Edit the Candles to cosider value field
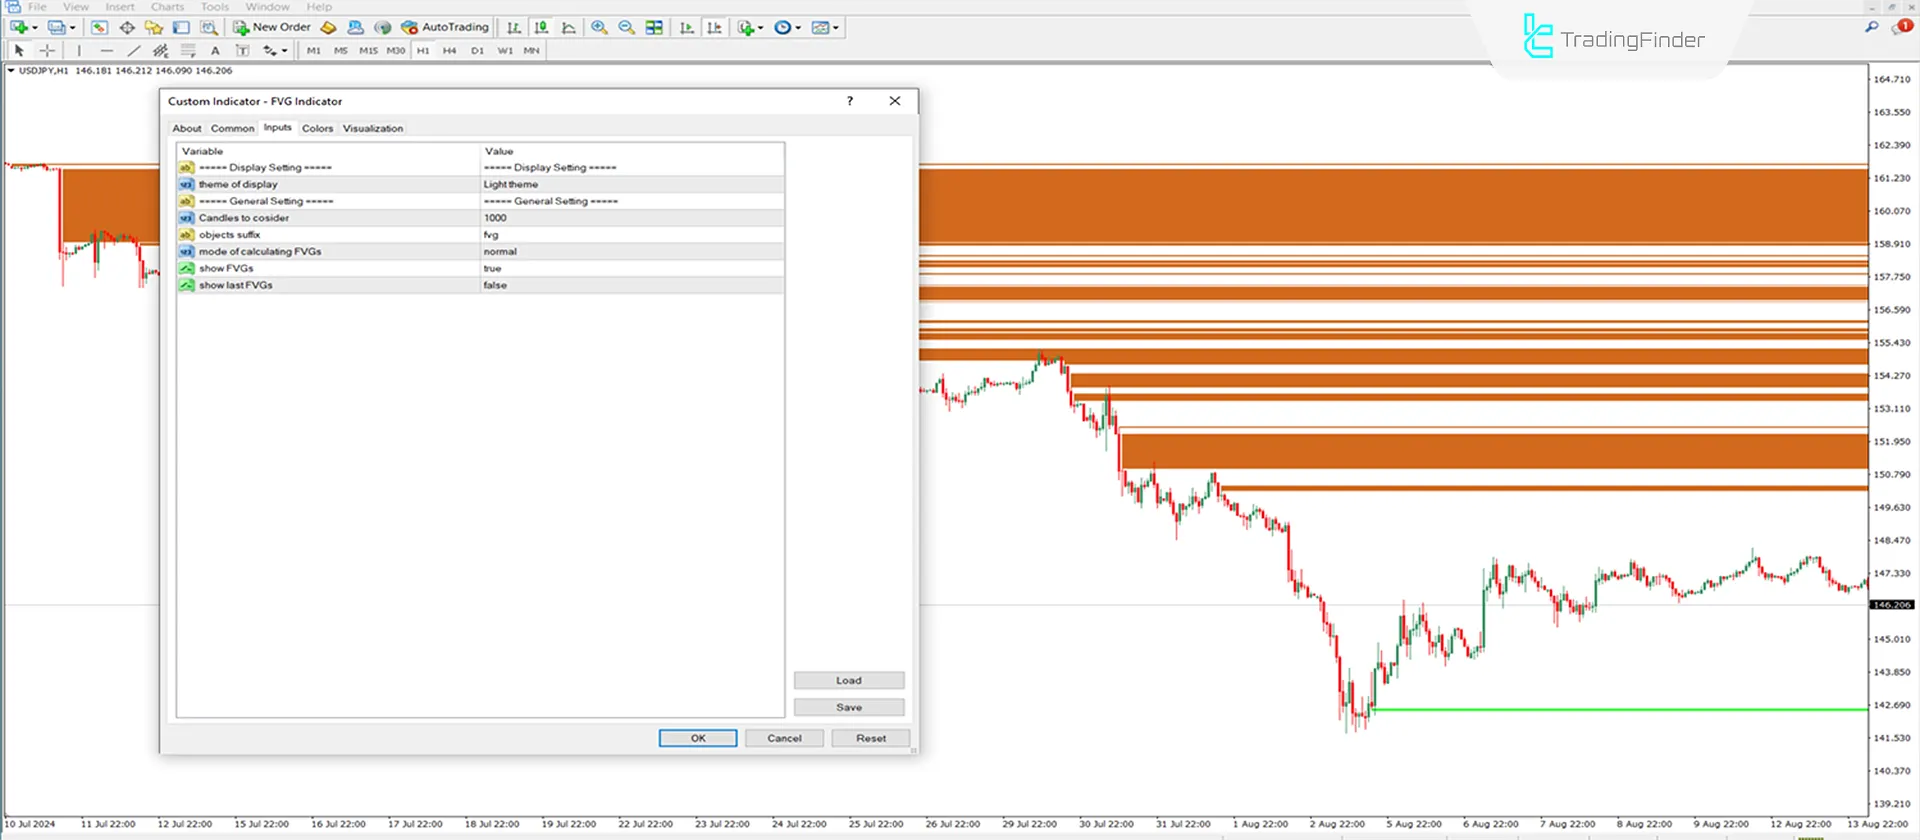Viewport: 1920px width, 840px height. pyautogui.click(x=630, y=217)
